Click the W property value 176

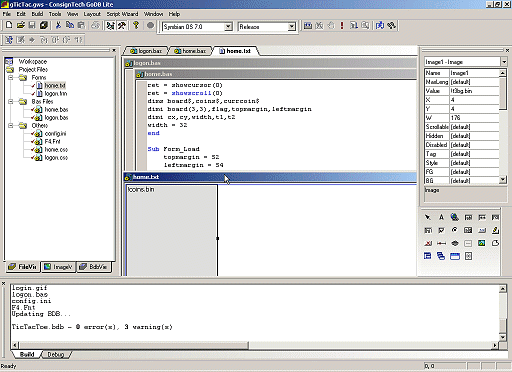[x=474, y=118]
